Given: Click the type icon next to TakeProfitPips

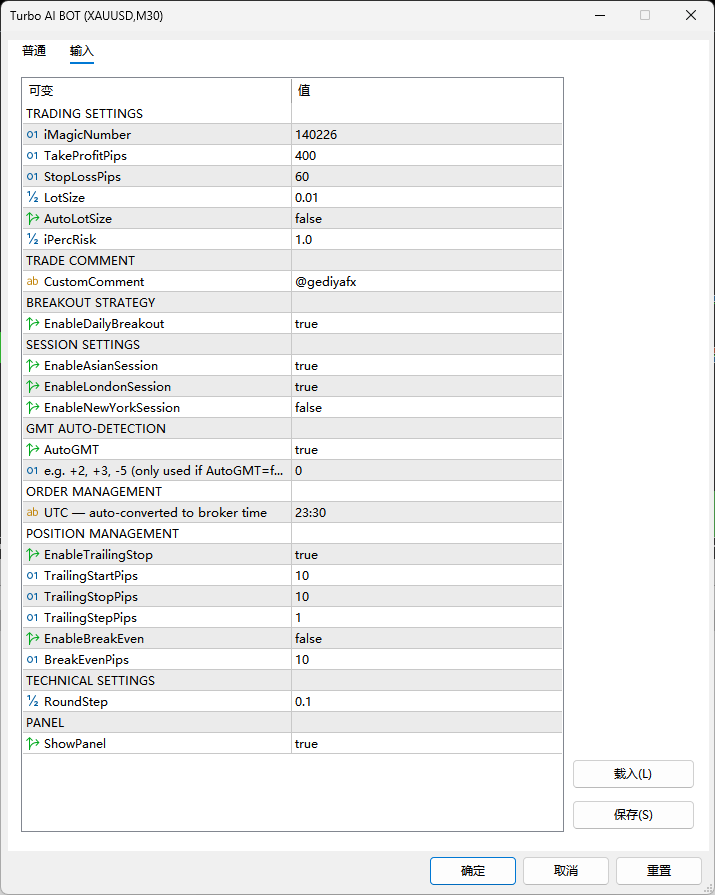Looking at the screenshot, I should click(33, 156).
